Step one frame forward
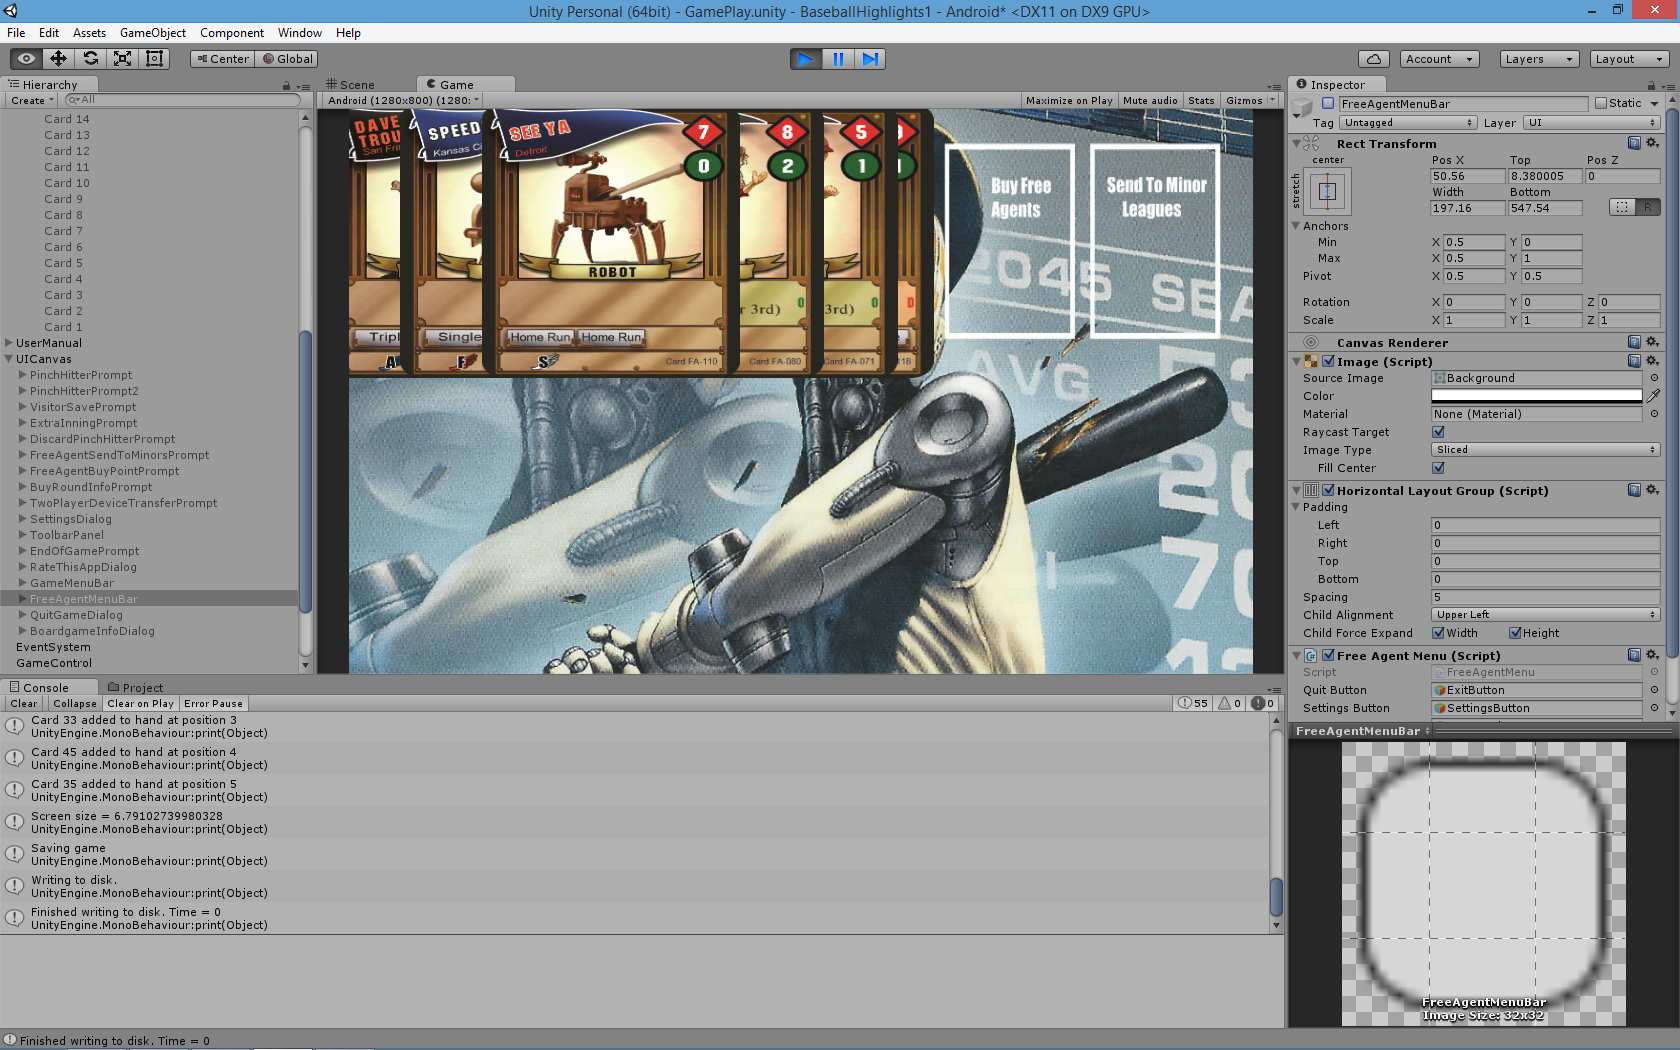This screenshot has height=1050, width=1680. pyautogui.click(x=870, y=59)
